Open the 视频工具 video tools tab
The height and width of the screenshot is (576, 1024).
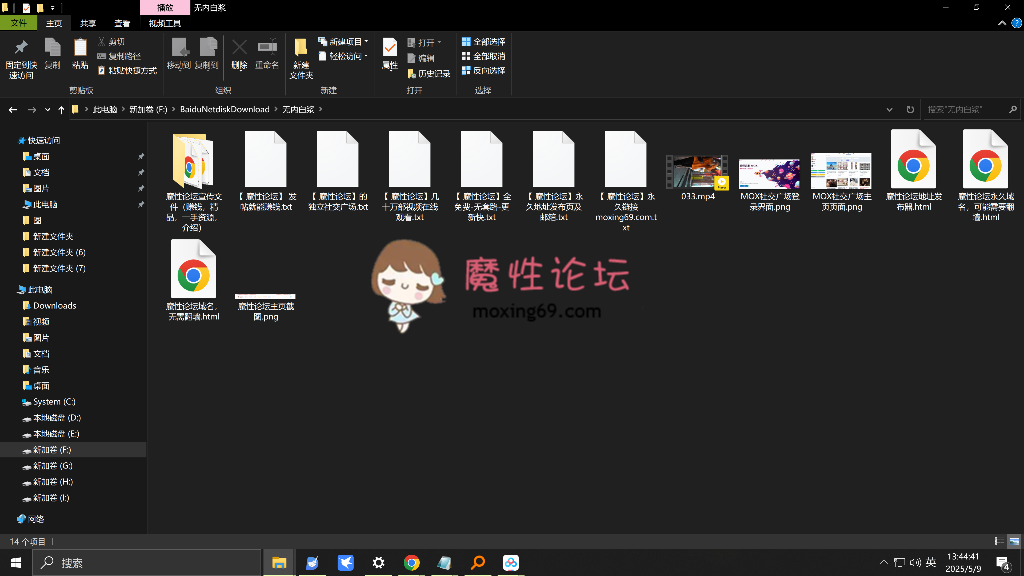click(x=165, y=23)
